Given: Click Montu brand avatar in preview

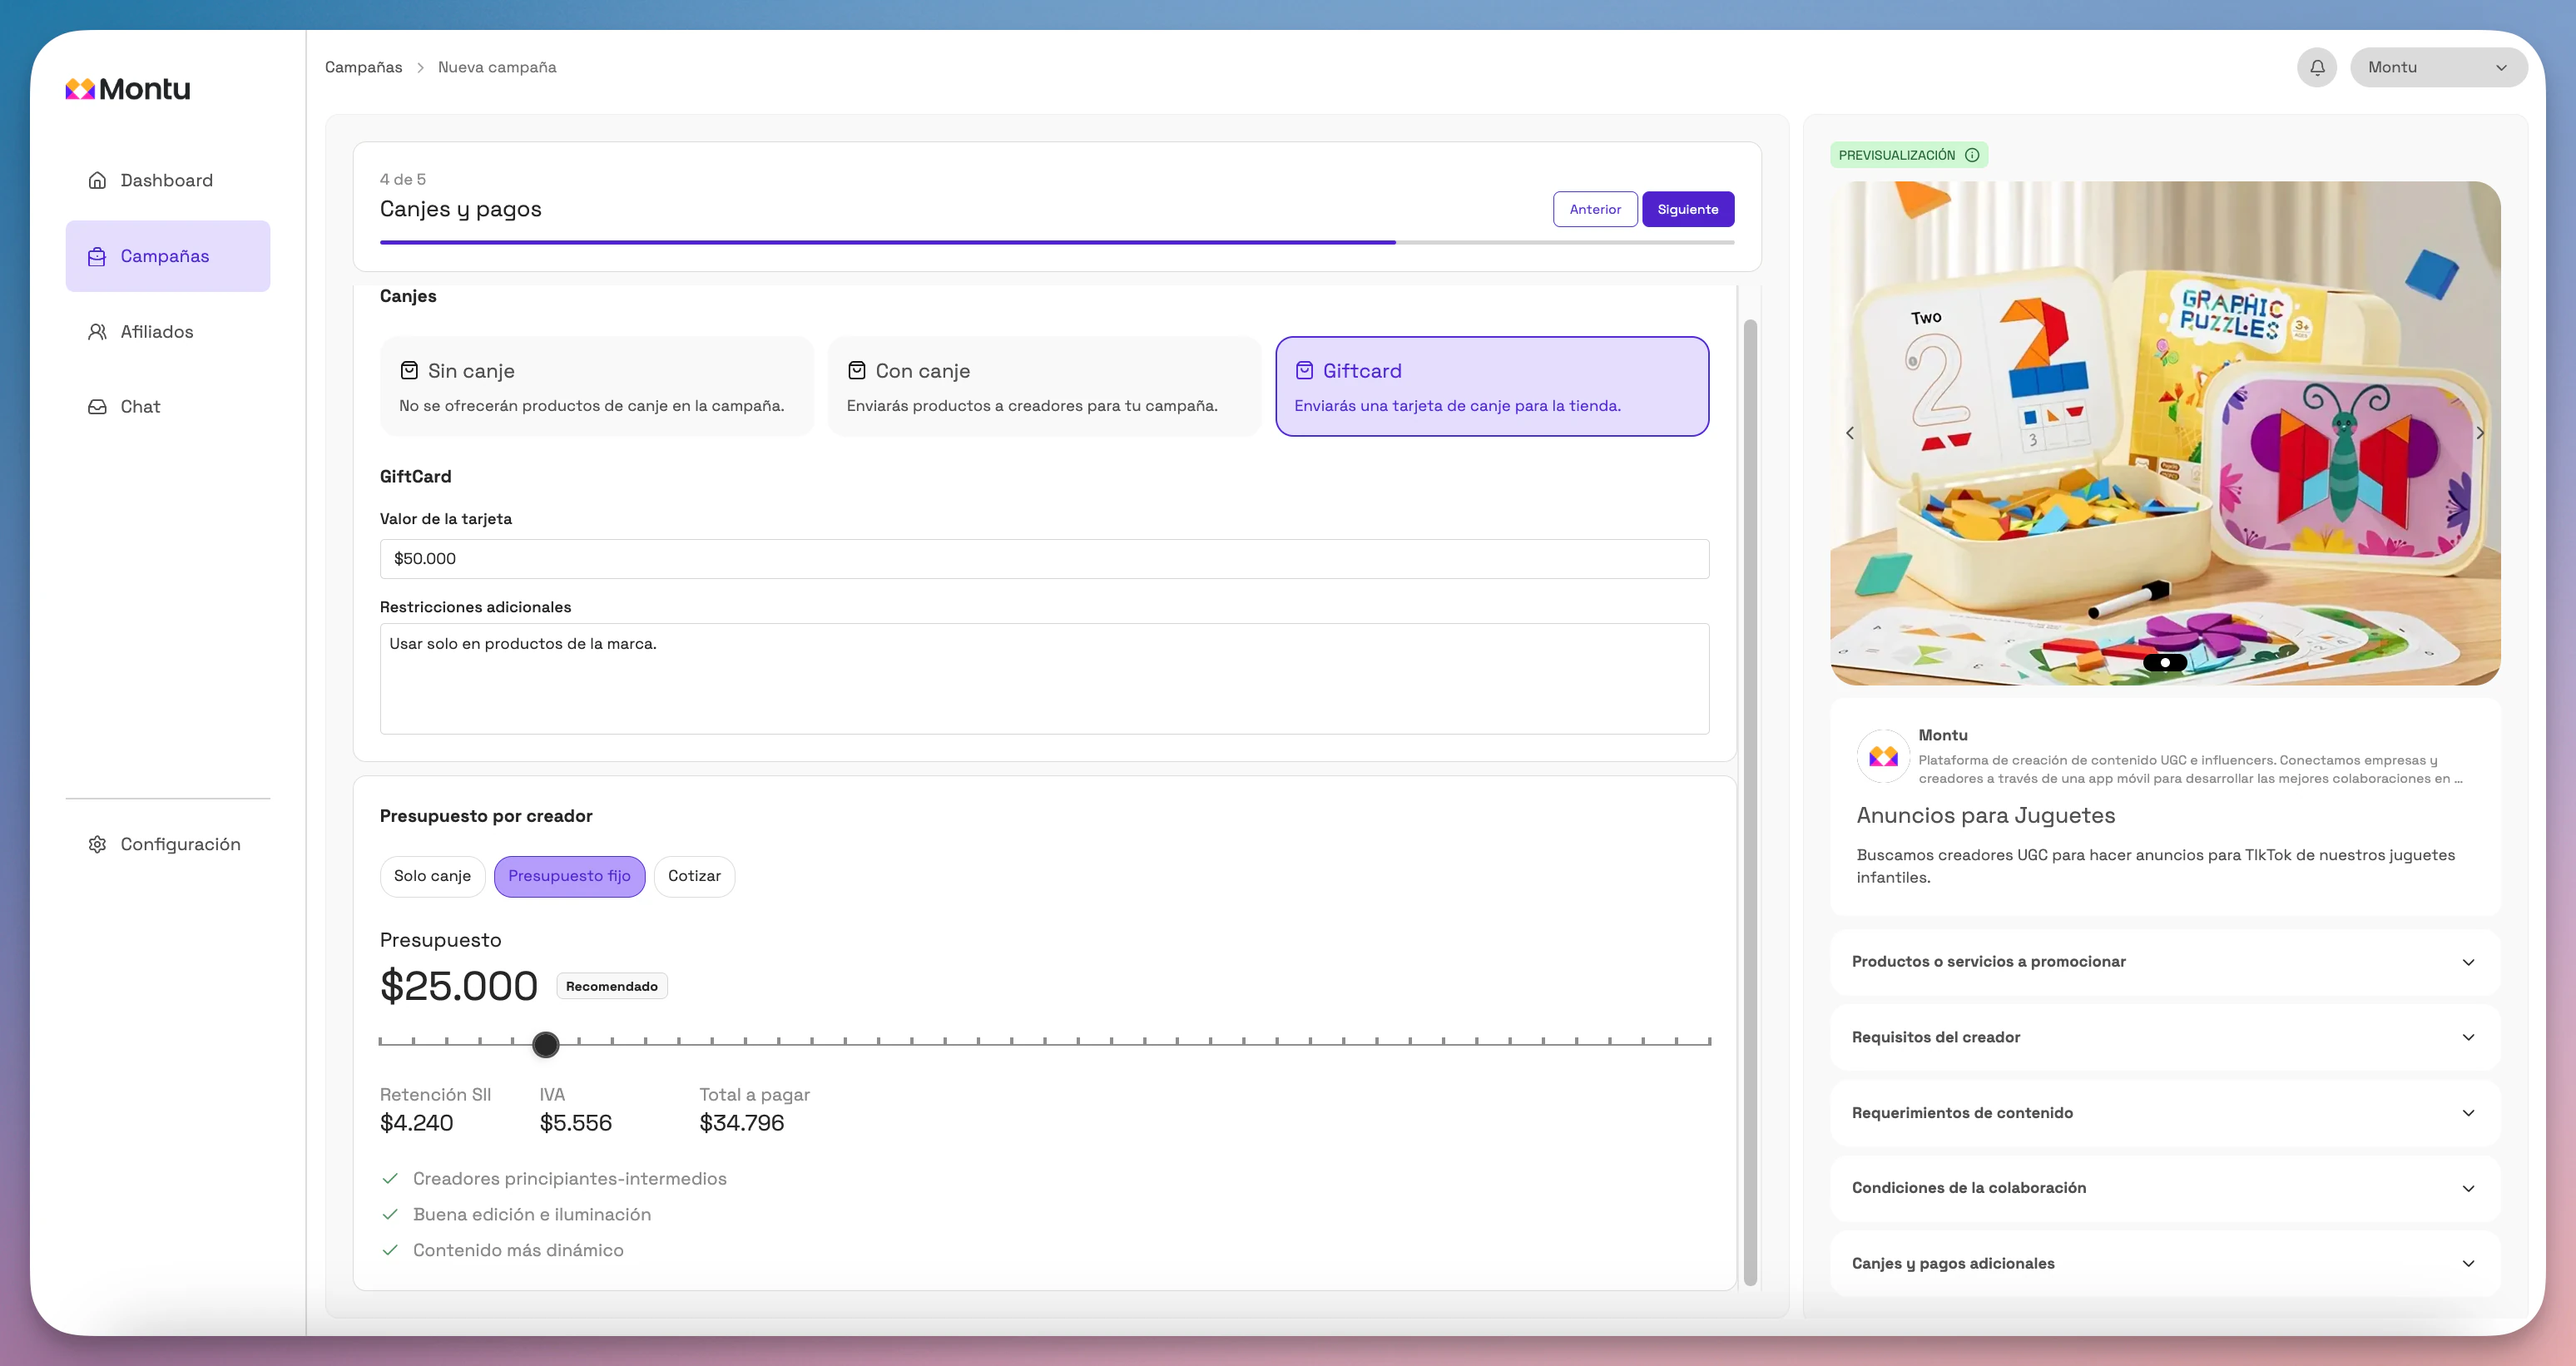Looking at the screenshot, I should (x=1883, y=756).
